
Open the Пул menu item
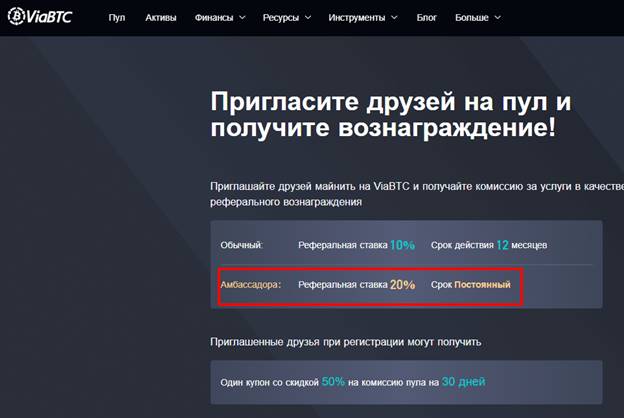pyautogui.click(x=117, y=18)
